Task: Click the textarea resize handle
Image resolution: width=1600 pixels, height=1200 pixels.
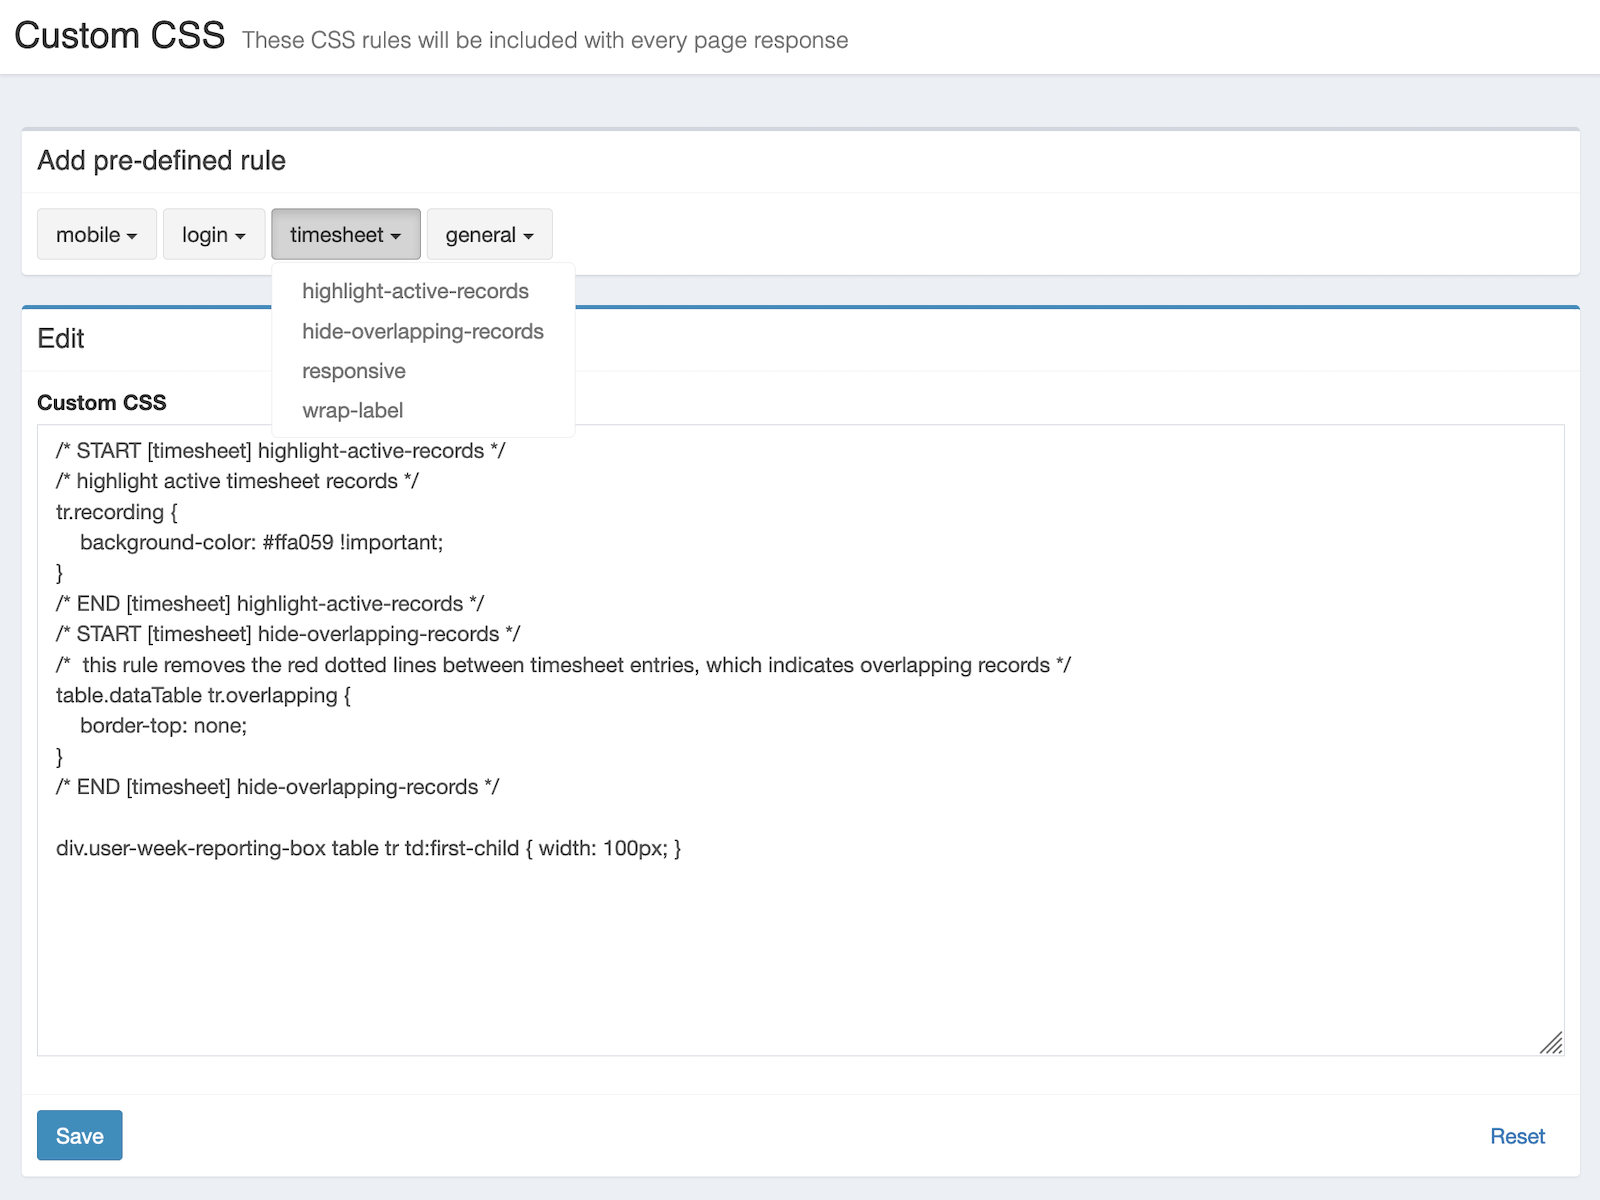Action: tap(1551, 1043)
